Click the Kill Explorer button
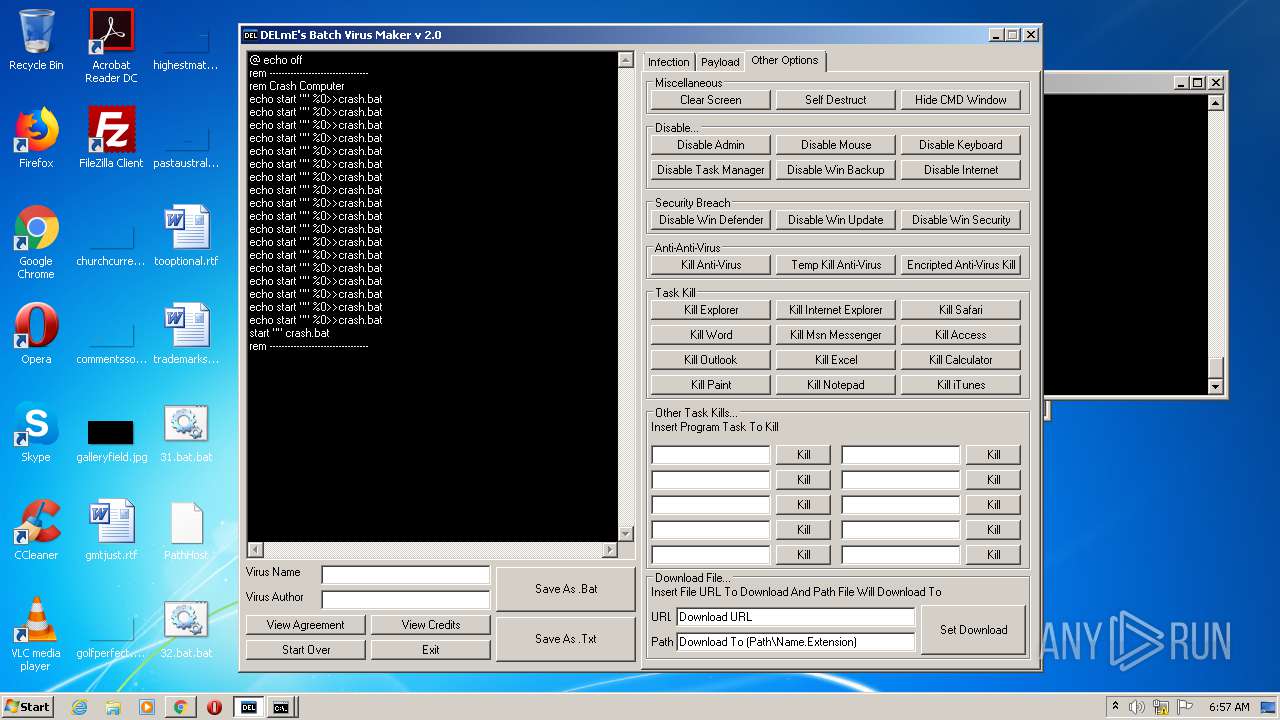This screenshot has width=1280, height=720. pyautogui.click(x=711, y=310)
